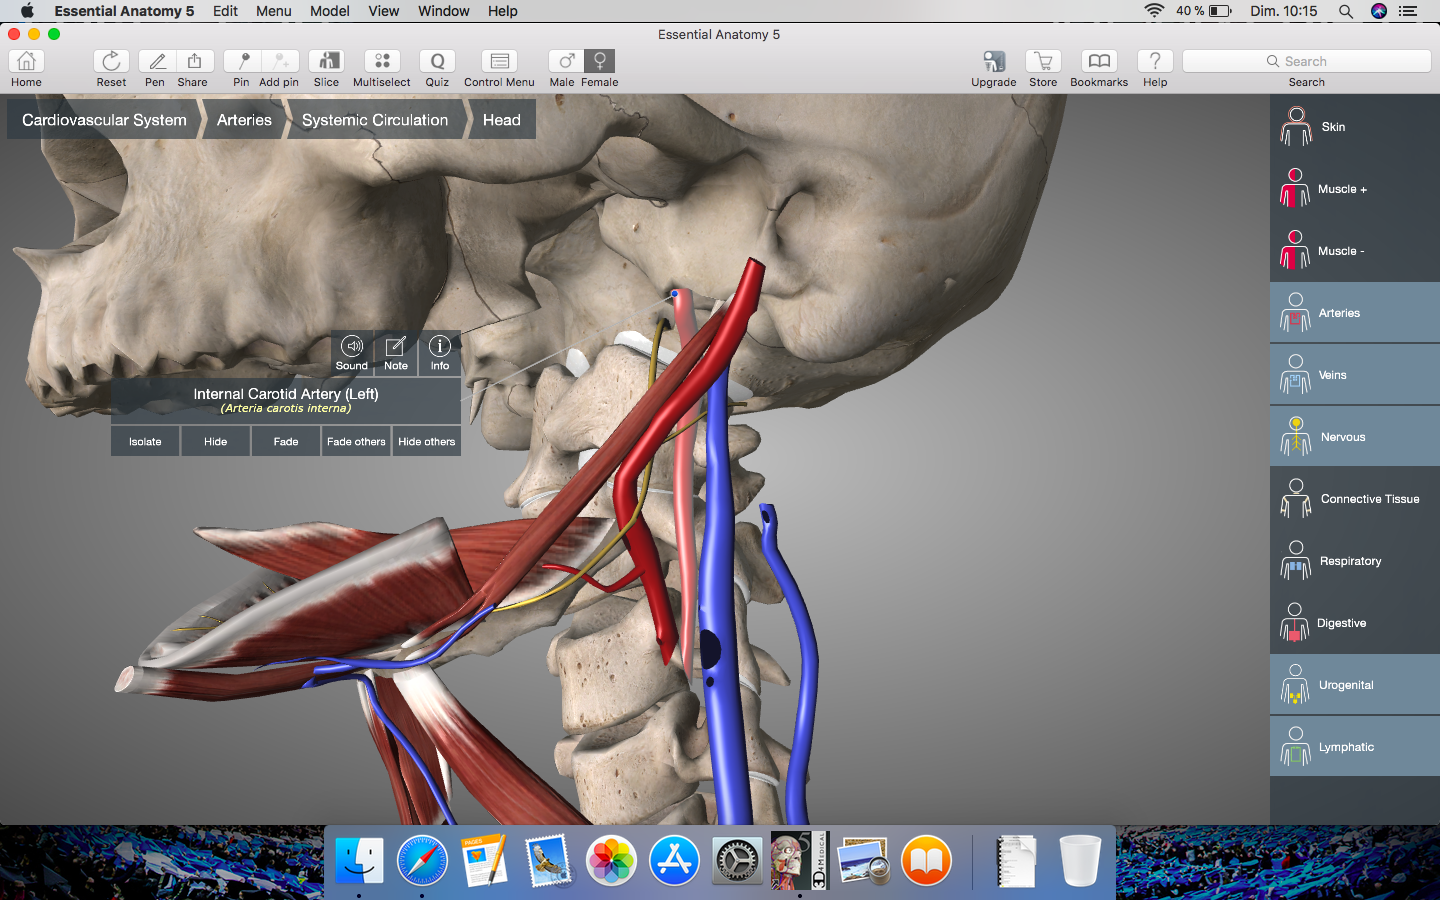The image size is (1440, 900).
Task: Open the Slice tool
Action: coord(326,62)
